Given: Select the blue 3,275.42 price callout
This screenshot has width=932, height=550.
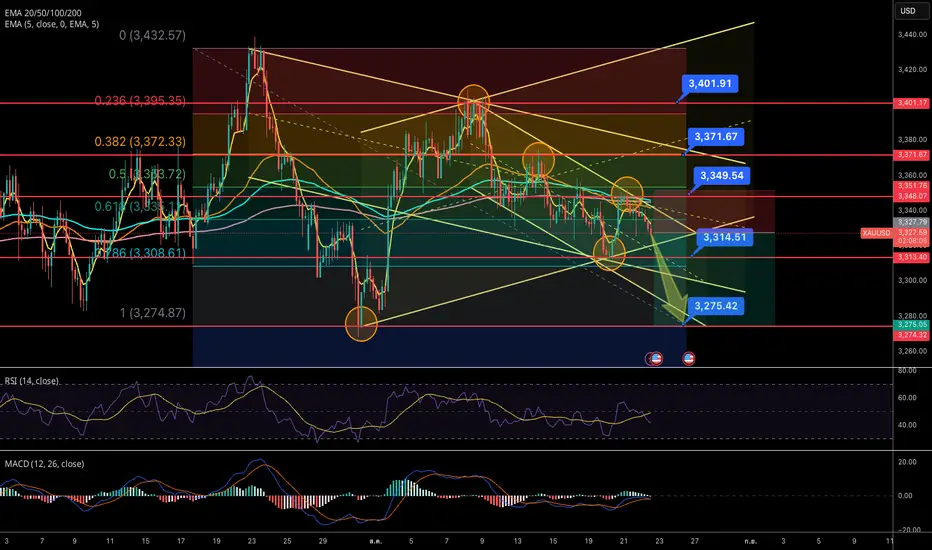Looking at the screenshot, I should pos(716,306).
